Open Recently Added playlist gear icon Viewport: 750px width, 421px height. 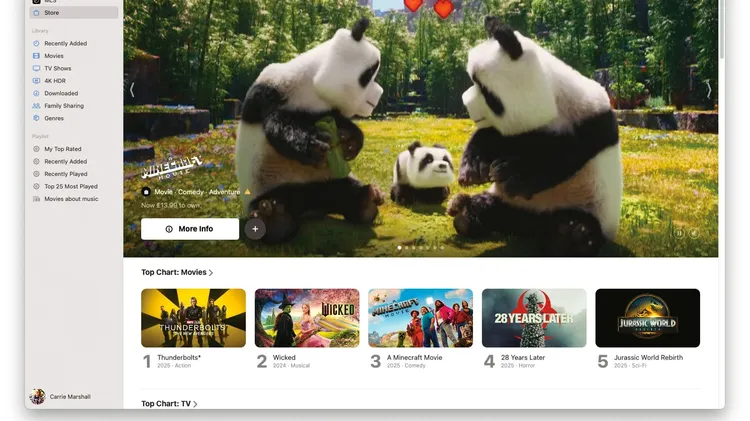click(36, 162)
